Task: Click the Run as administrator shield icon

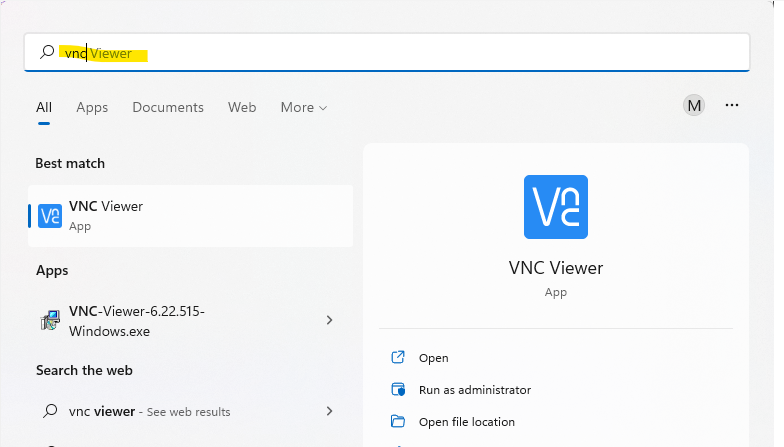Action: click(x=398, y=389)
